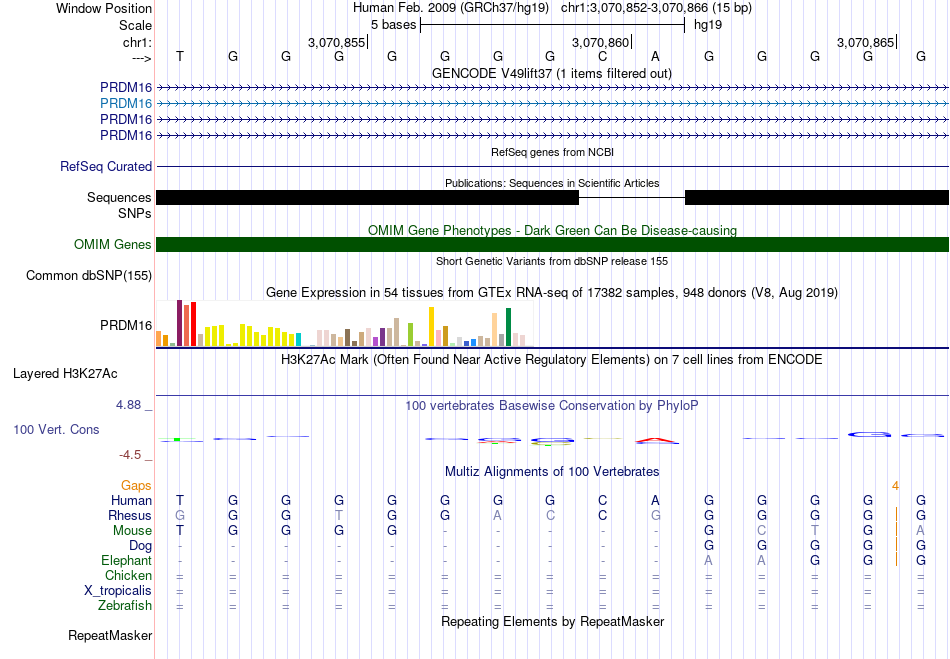This screenshot has height=659, width=950.
Task: Open 'Short Genetic Variants from dbSNP release 155' title
Action: (552, 261)
